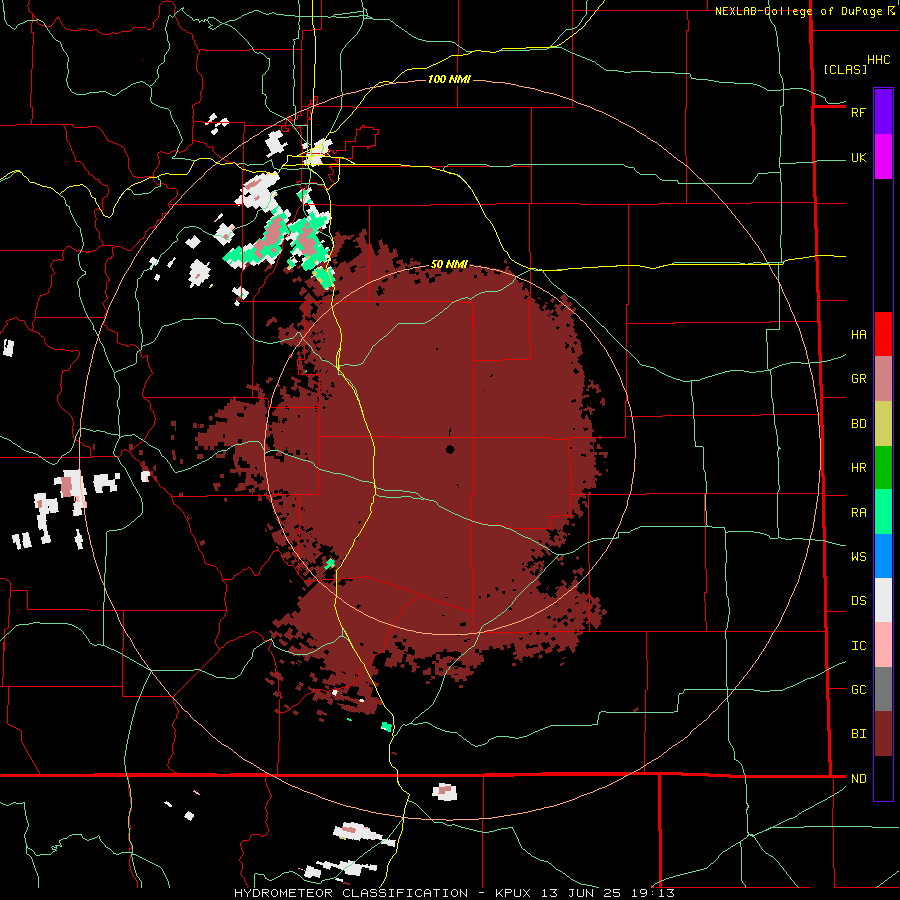Click the HR legend label

858,468
